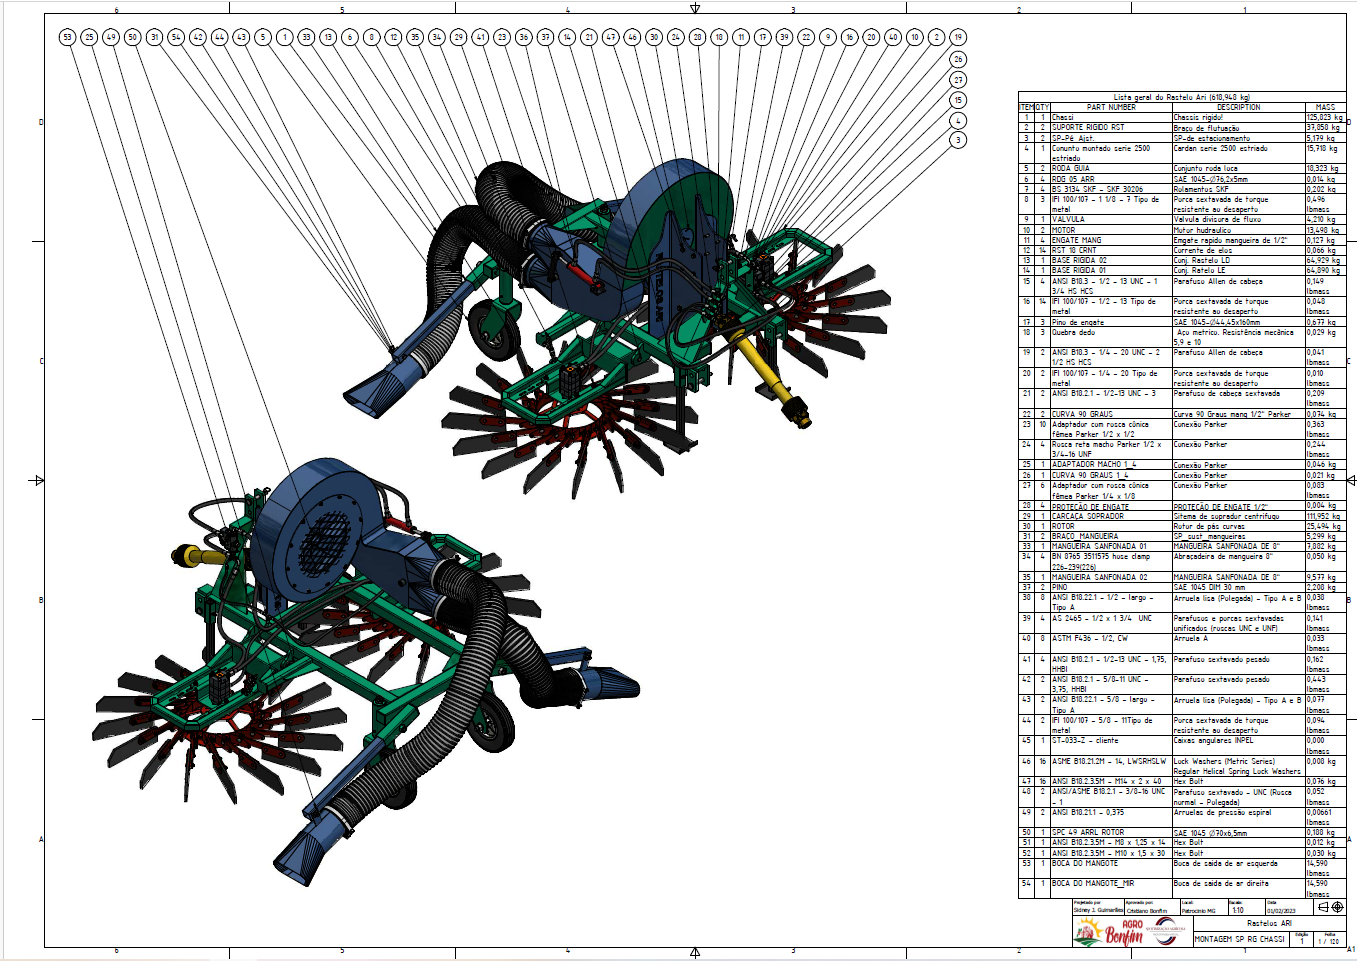The height and width of the screenshot is (962, 1360).
Task: Select the item balloon labeled 50
Action: point(132,37)
